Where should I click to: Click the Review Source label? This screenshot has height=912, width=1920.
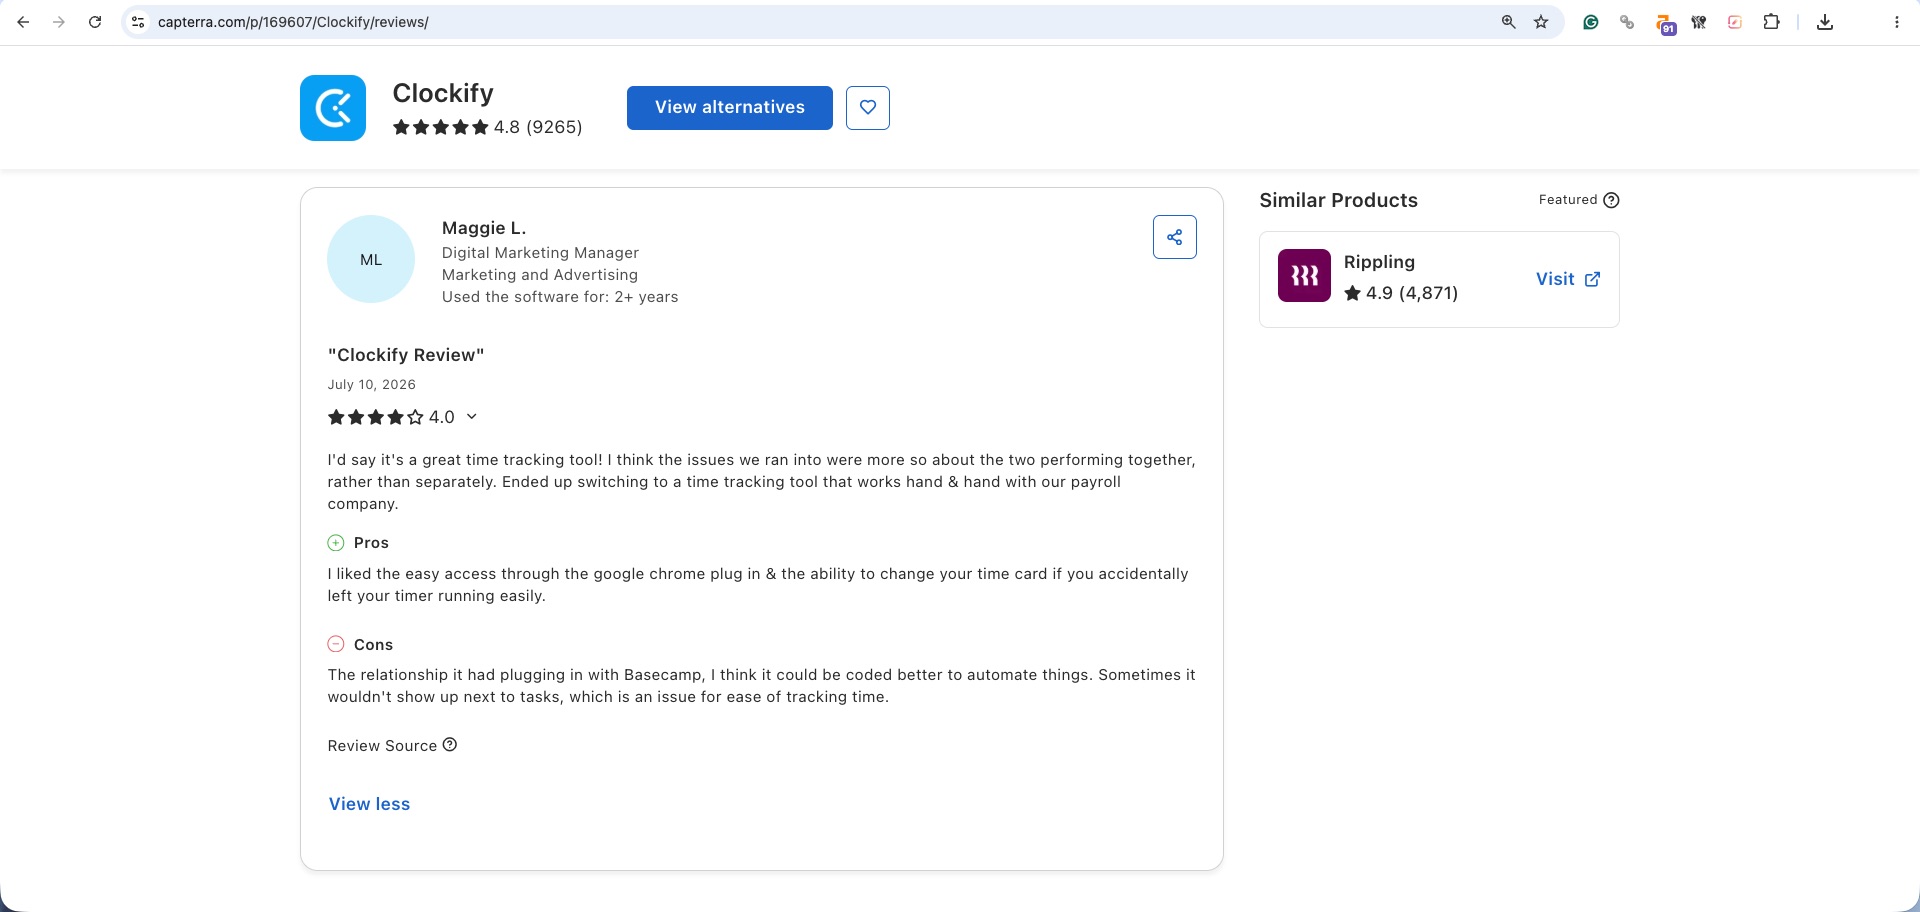pyautogui.click(x=382, y=746)
